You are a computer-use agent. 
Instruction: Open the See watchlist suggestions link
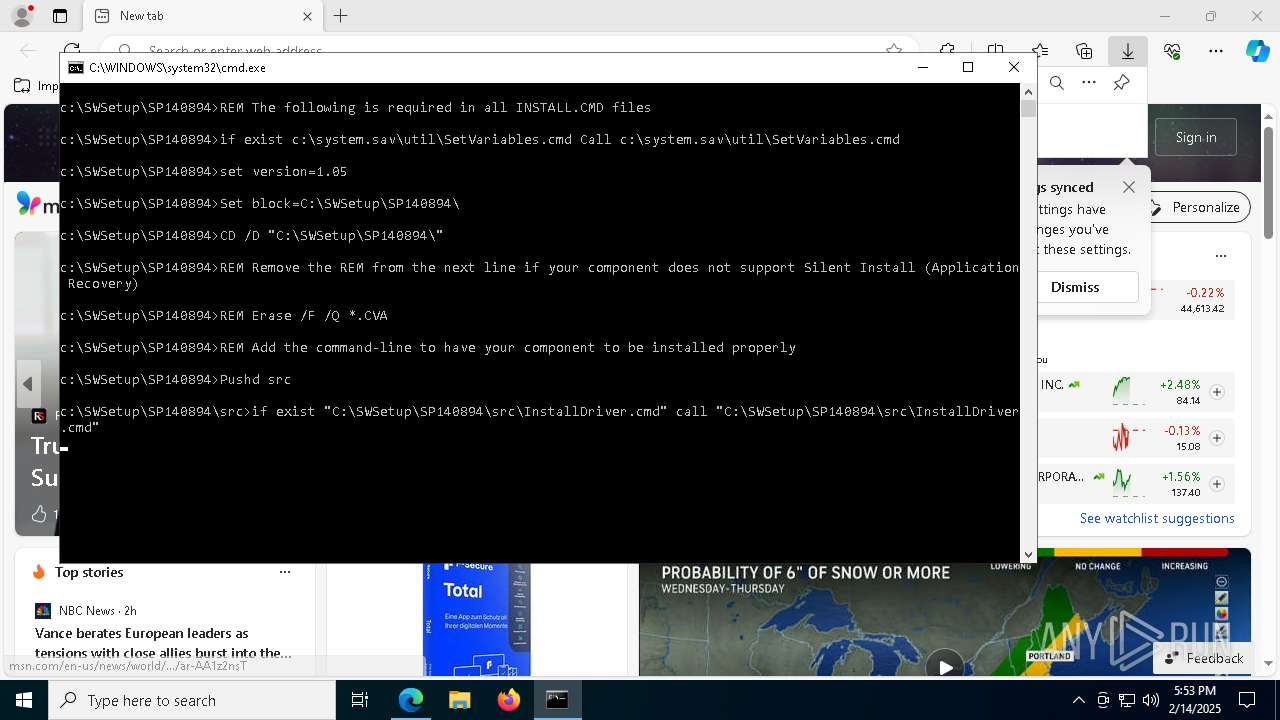coord(1157,518)
